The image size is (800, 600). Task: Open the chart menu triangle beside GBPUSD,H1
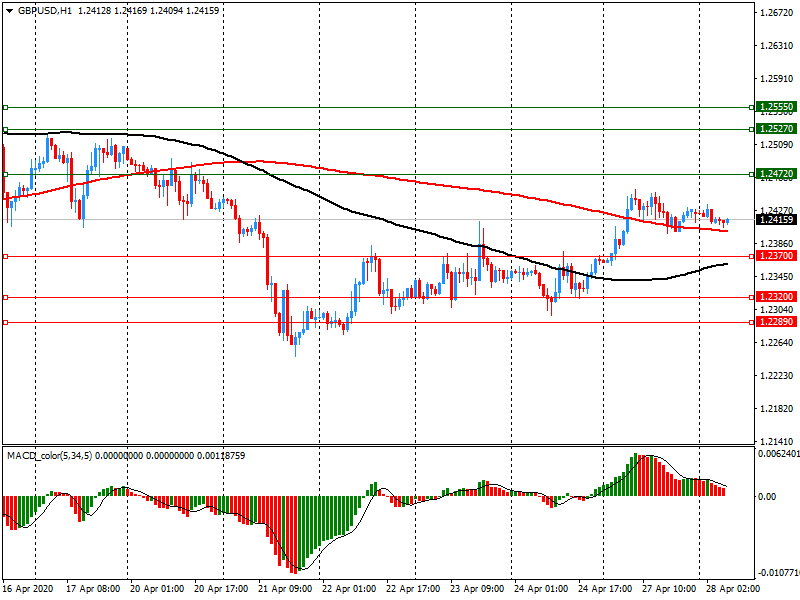pos(9,11)
